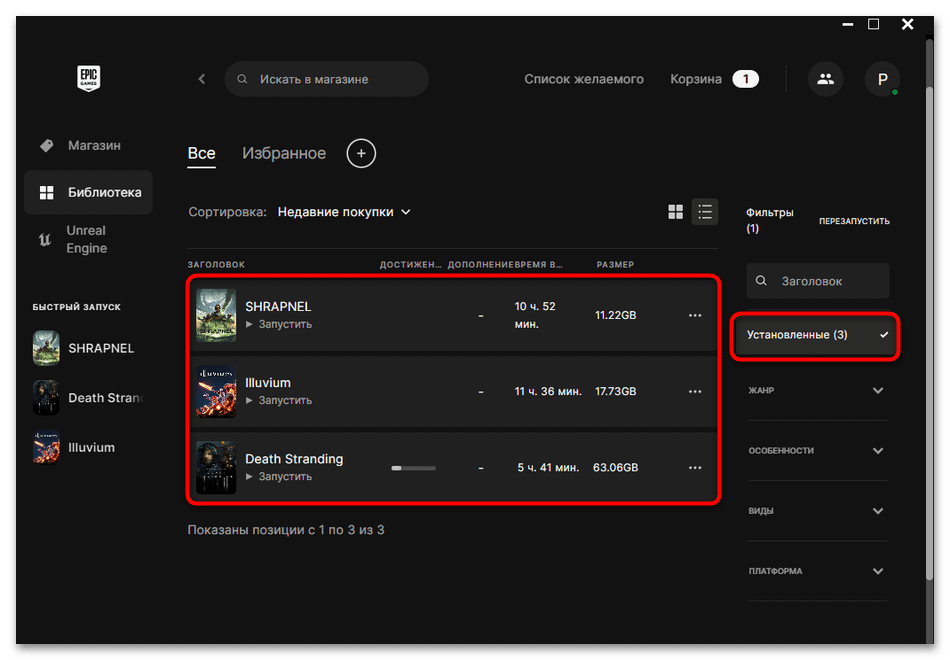Launch Illuvium with Запустить
The width and height of the screenshot is (950, 660).
(279, 401)
